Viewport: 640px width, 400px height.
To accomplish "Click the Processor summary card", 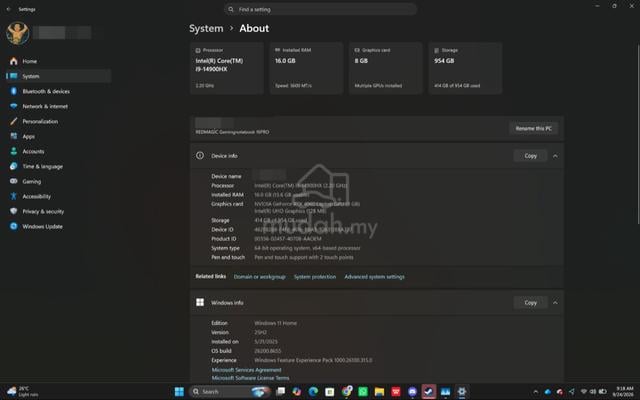I will [x=227, y=68].
